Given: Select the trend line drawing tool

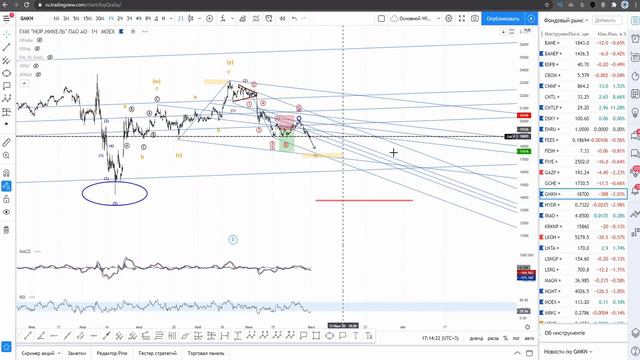Looking at the screenshot, I should click(7, 47).
